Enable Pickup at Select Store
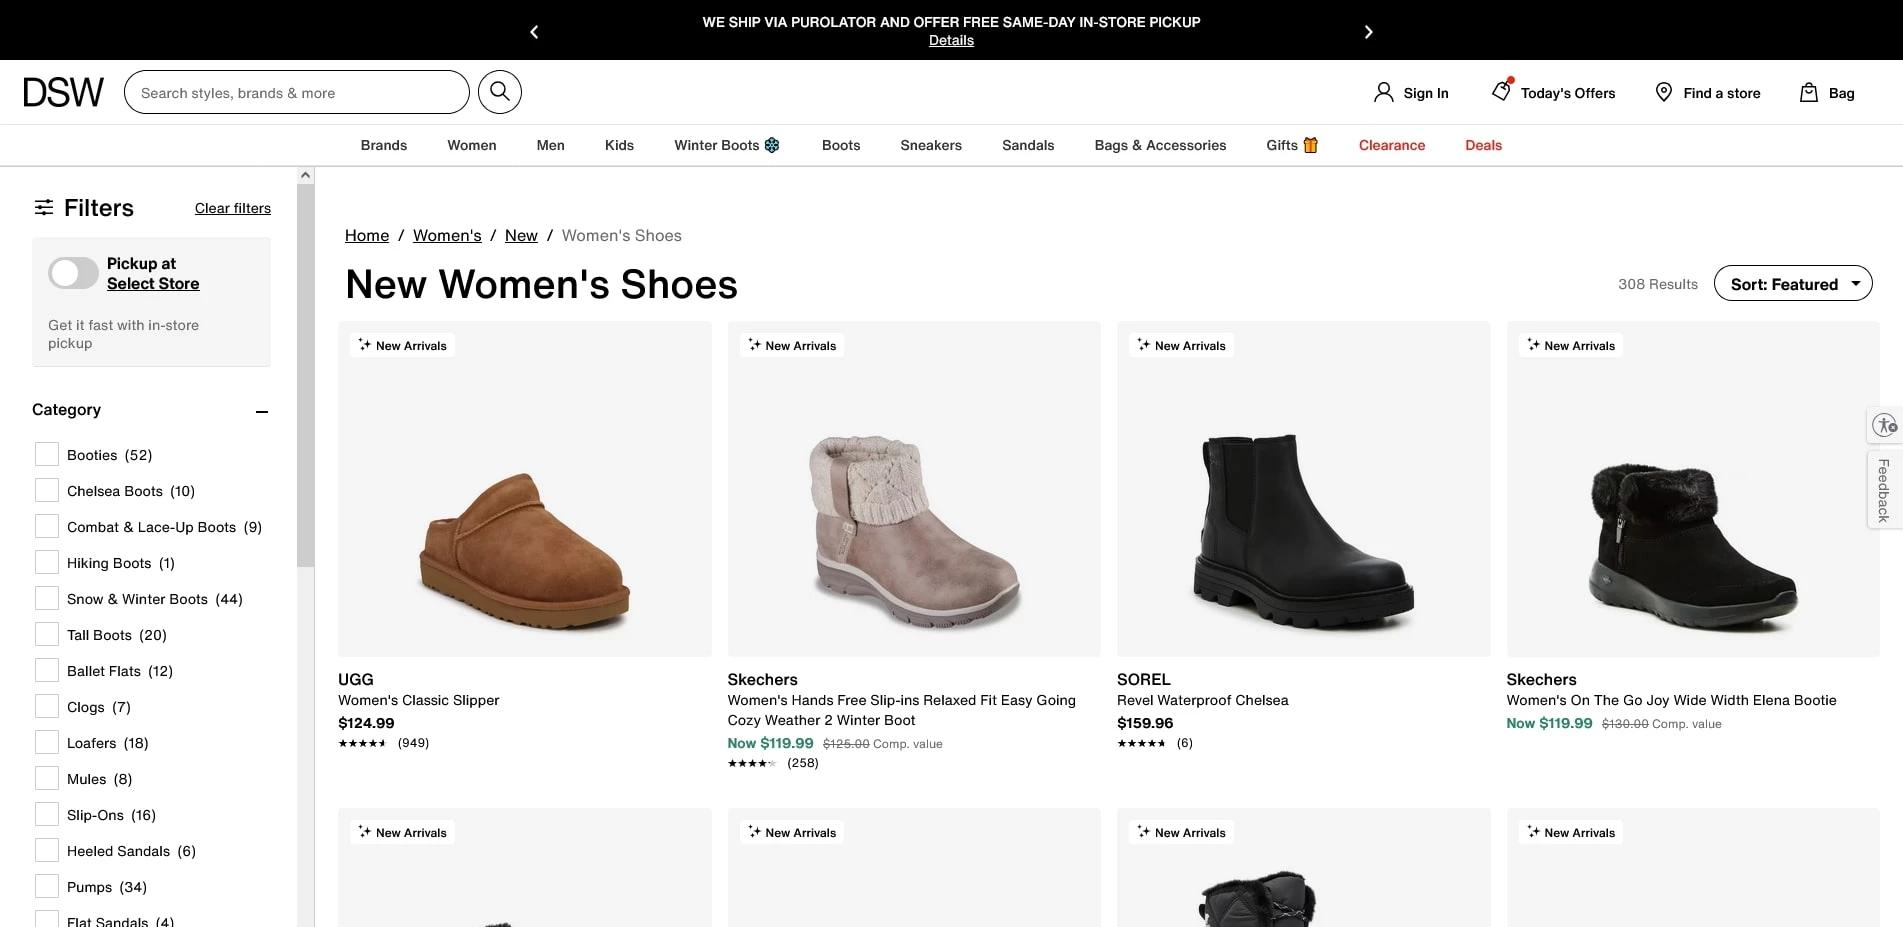This screenshot has height=927, width=1903. (72, 272)
